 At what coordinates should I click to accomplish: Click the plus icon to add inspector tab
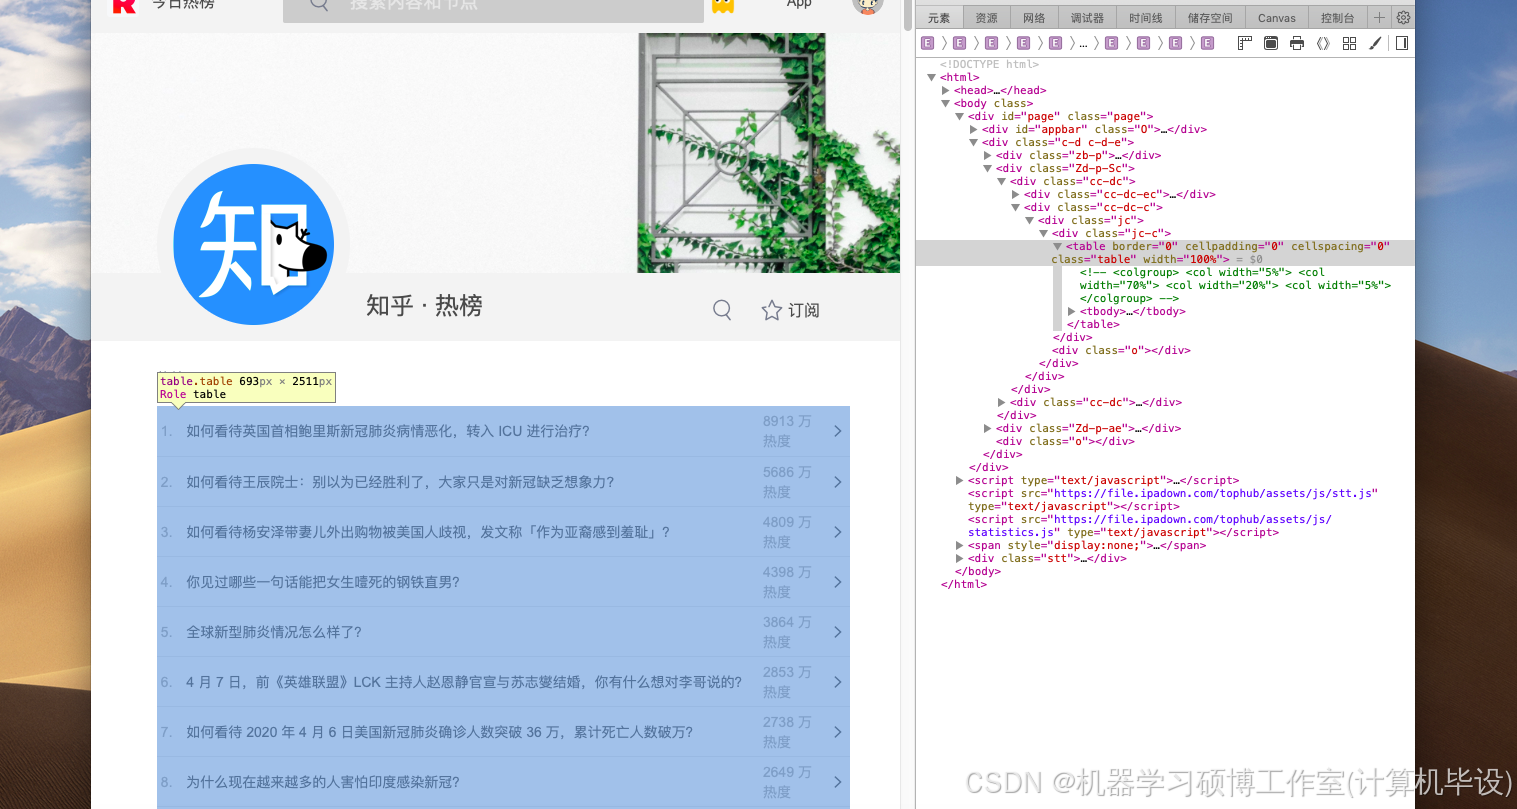[1379, 17]
